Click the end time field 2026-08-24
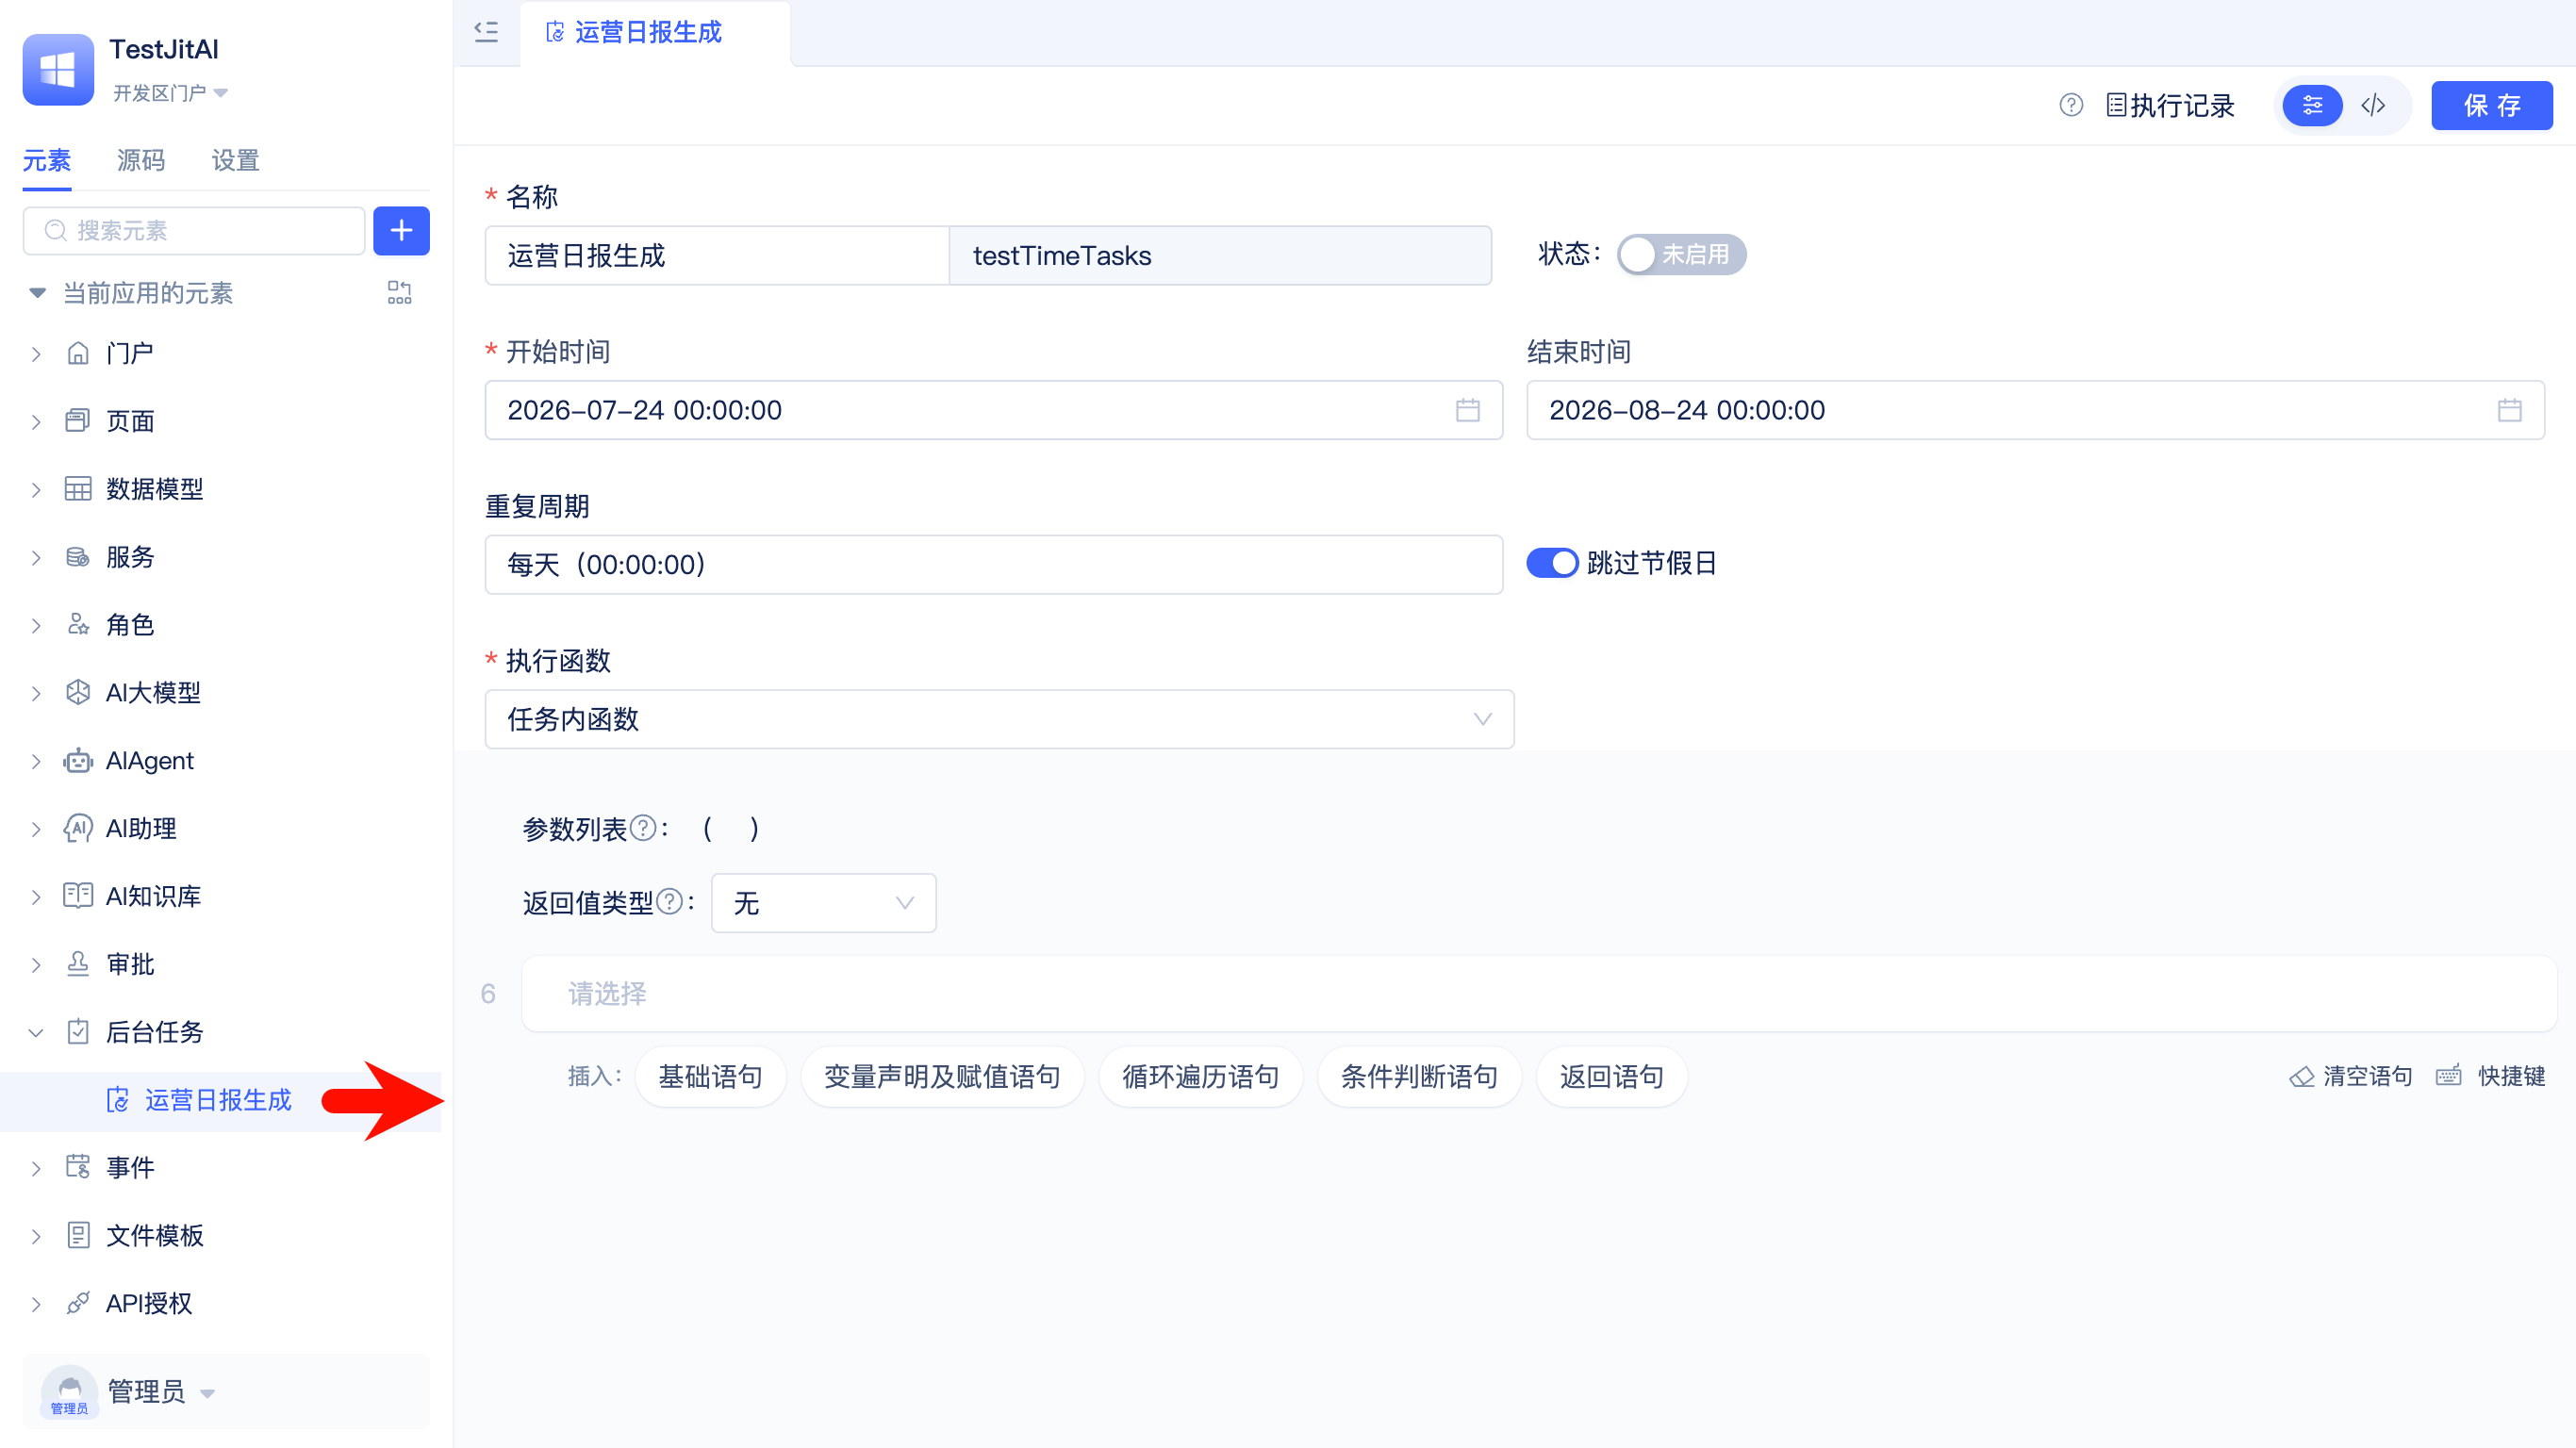2576x1448 pixels. coord(2035,410)
